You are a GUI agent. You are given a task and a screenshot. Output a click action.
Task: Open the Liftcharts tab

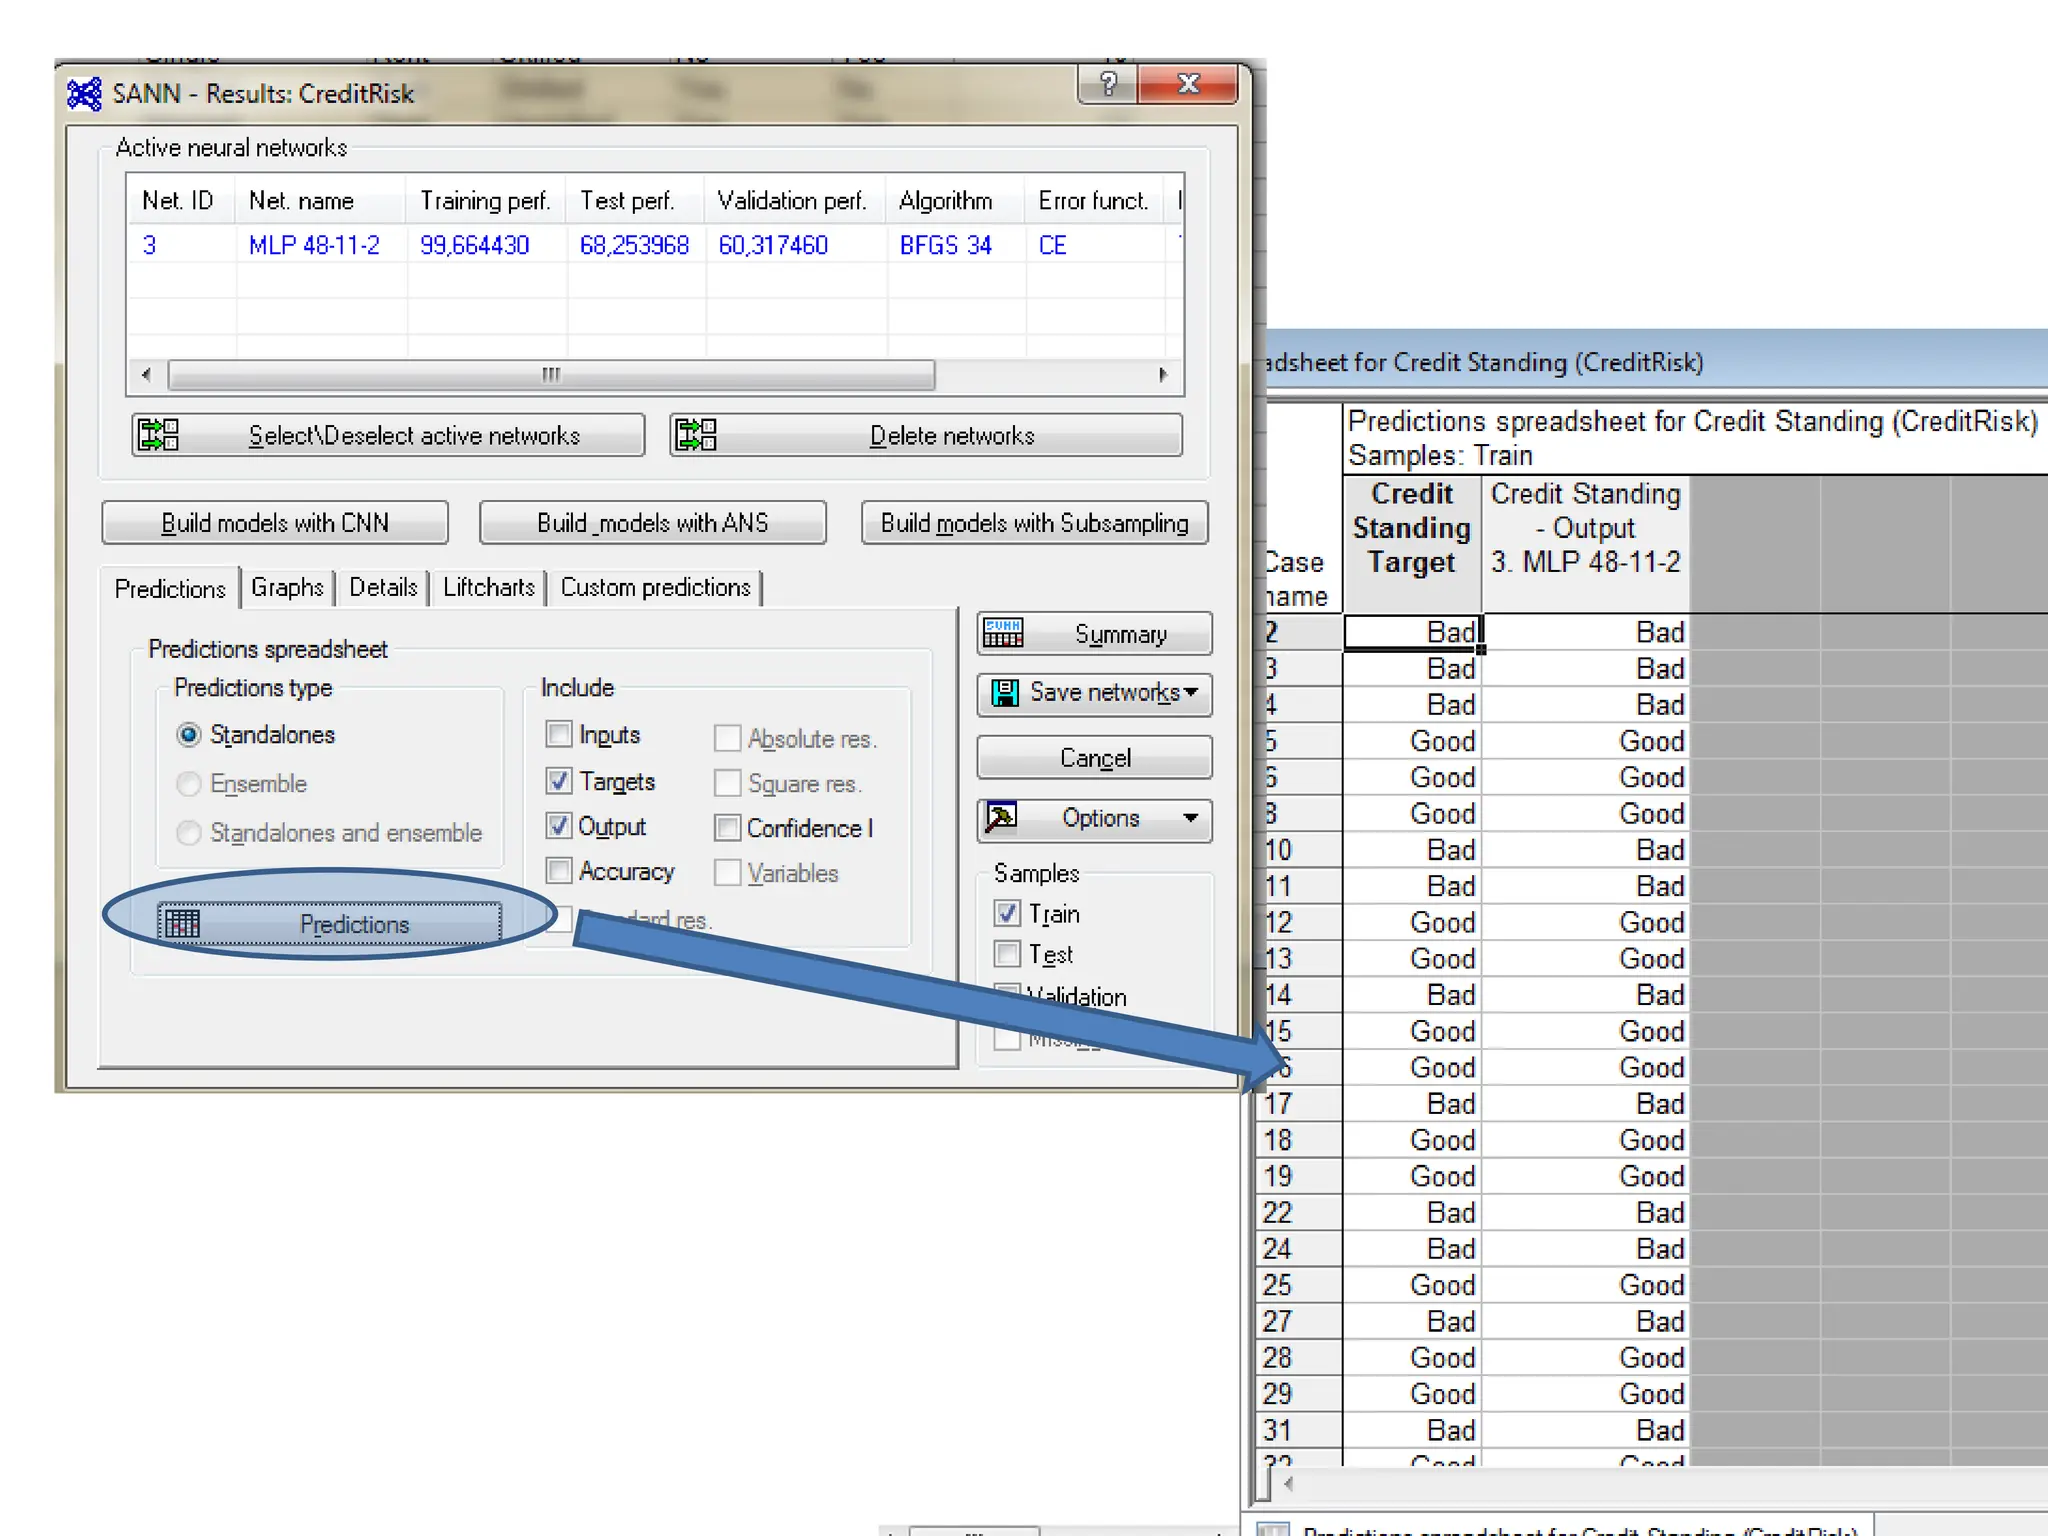coord(488,587)
